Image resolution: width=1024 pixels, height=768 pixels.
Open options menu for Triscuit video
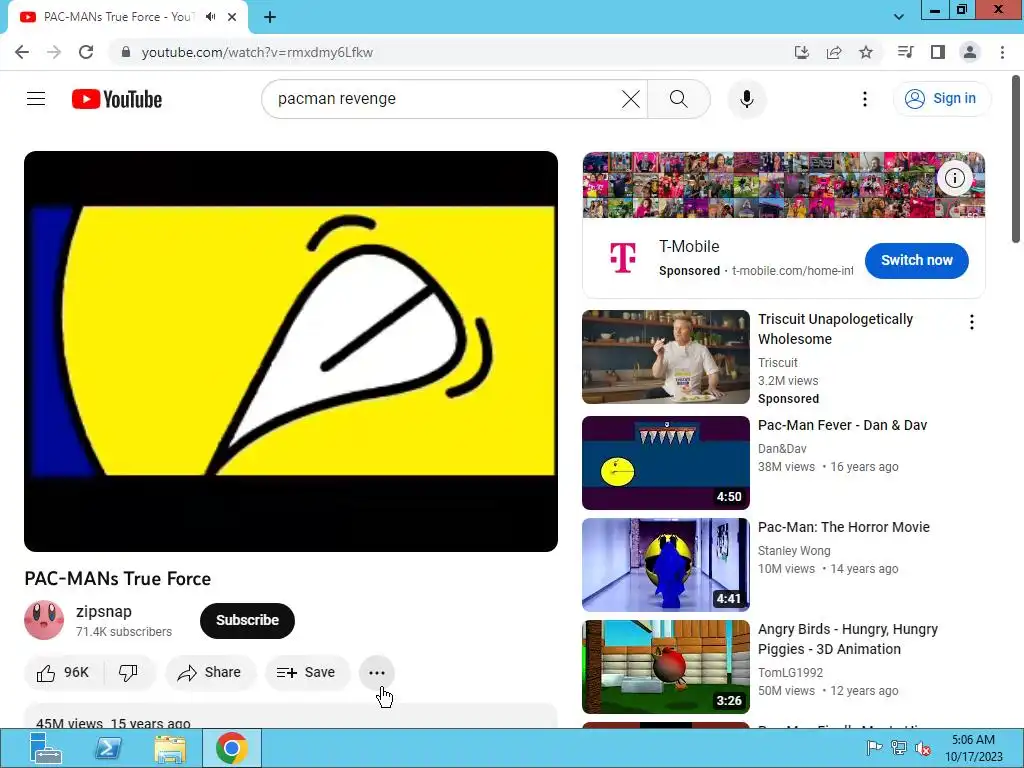pos(972,322)
